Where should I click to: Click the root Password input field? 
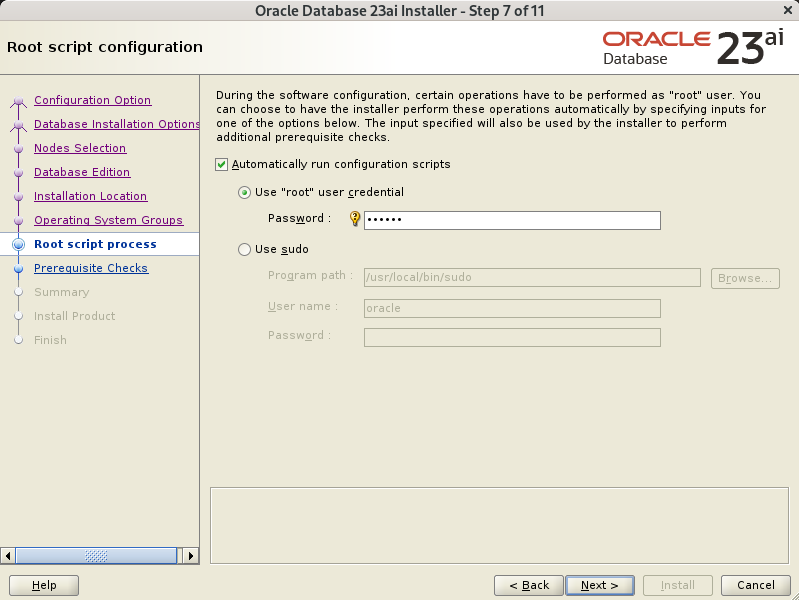point(512,220)
